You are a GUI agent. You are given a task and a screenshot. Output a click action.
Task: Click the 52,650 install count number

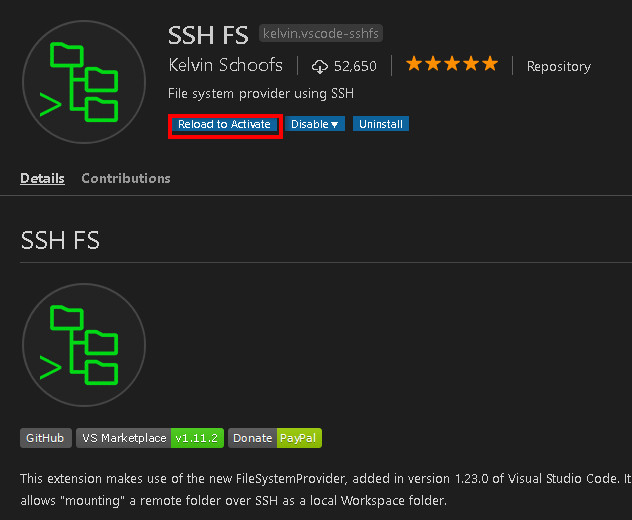355,66
